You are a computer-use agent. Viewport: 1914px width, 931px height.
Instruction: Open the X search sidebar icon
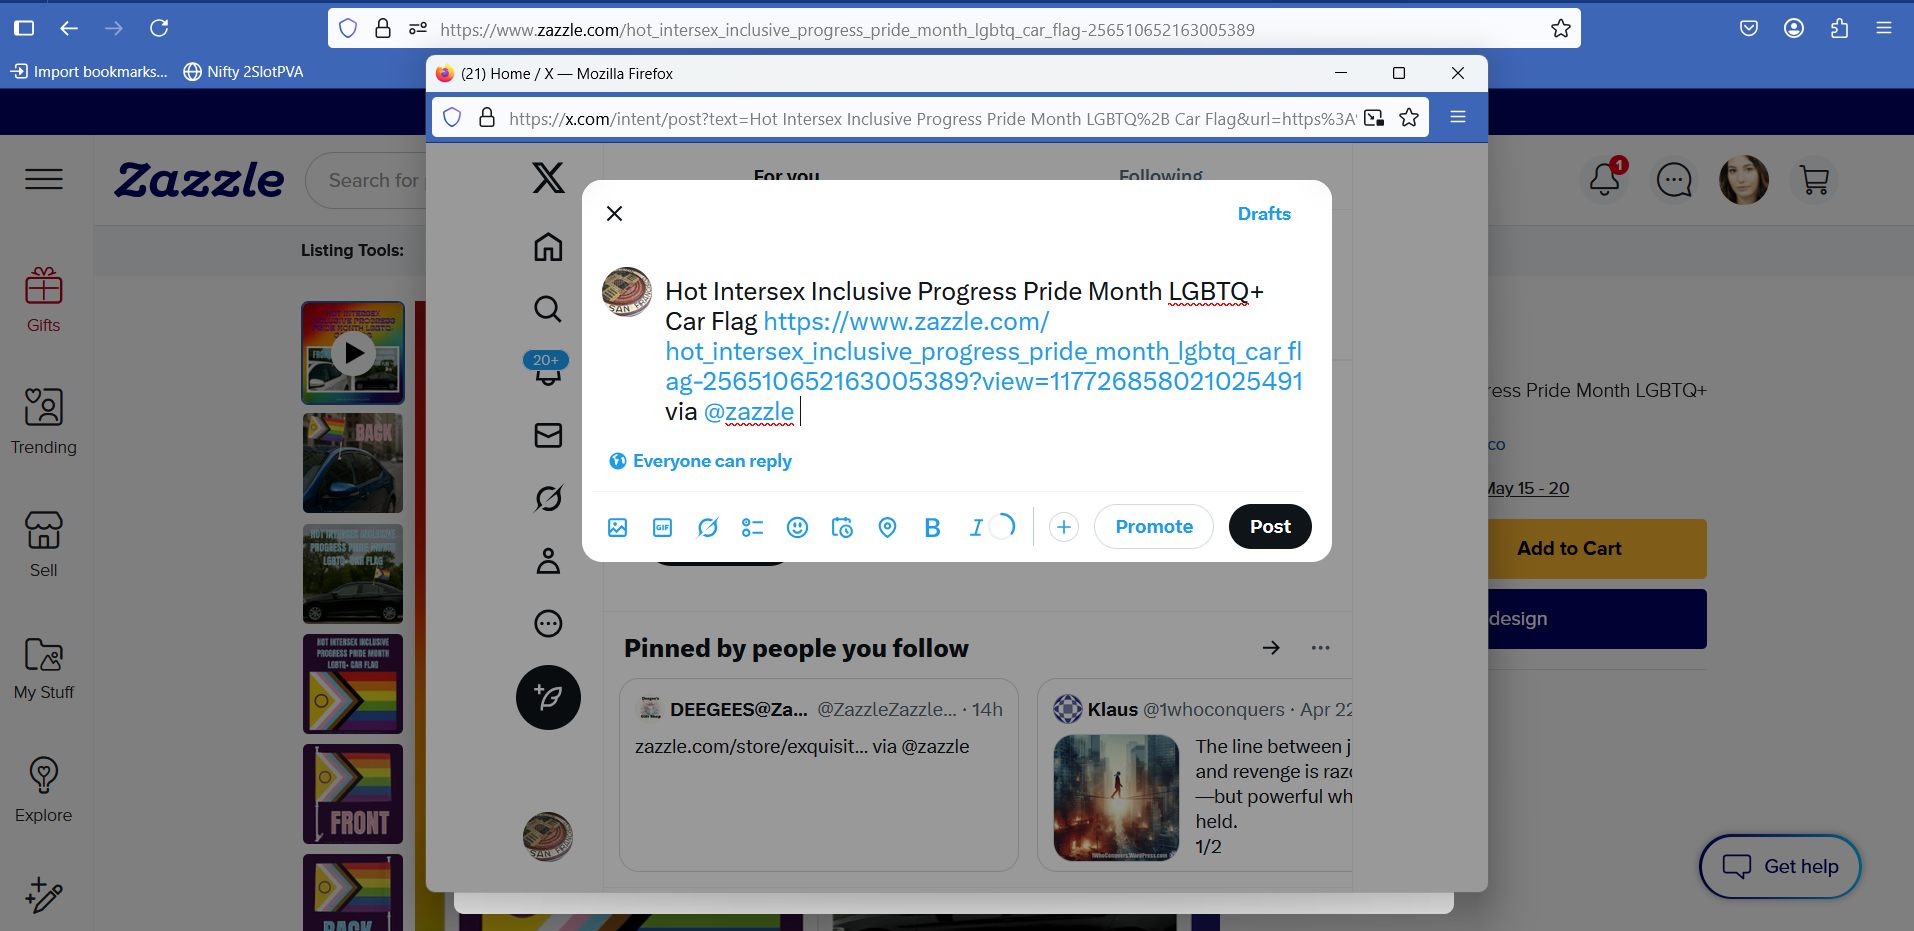click(547, 308)
